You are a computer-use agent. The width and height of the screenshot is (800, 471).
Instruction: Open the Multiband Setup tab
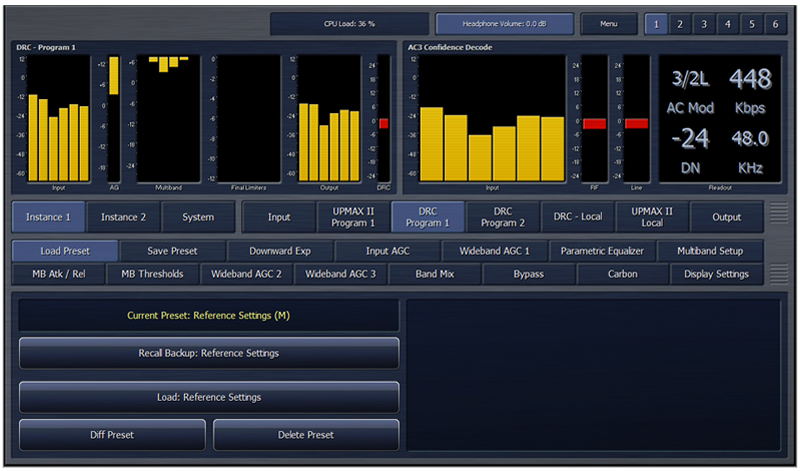tap(710, 251)
